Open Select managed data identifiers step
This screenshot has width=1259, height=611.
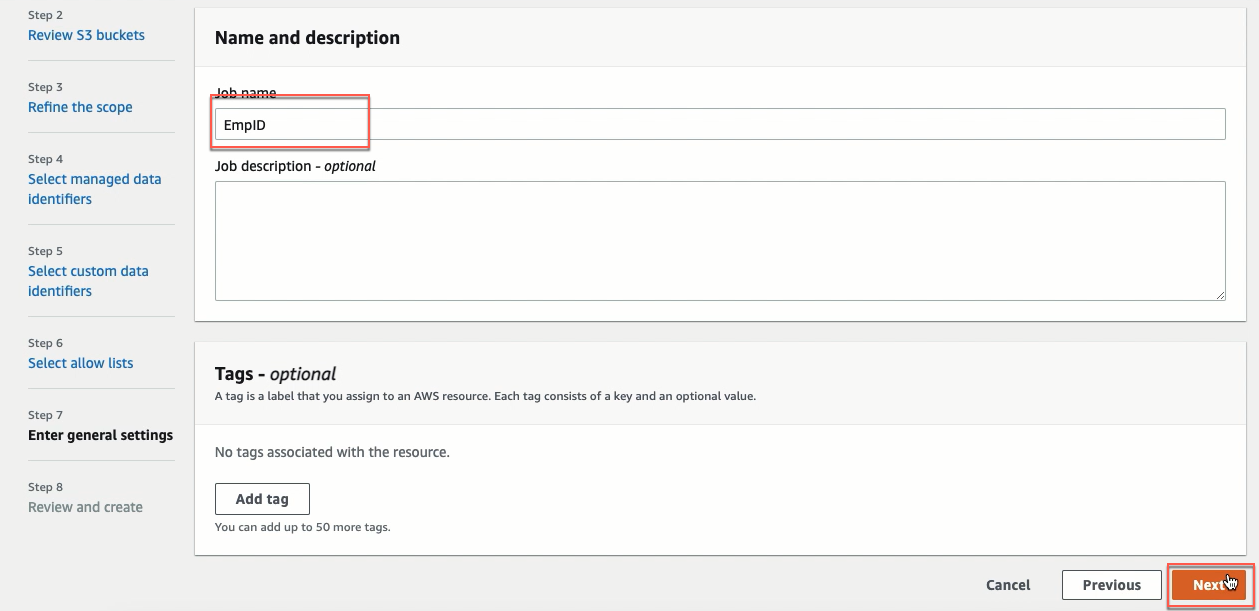tap(95, 189)
